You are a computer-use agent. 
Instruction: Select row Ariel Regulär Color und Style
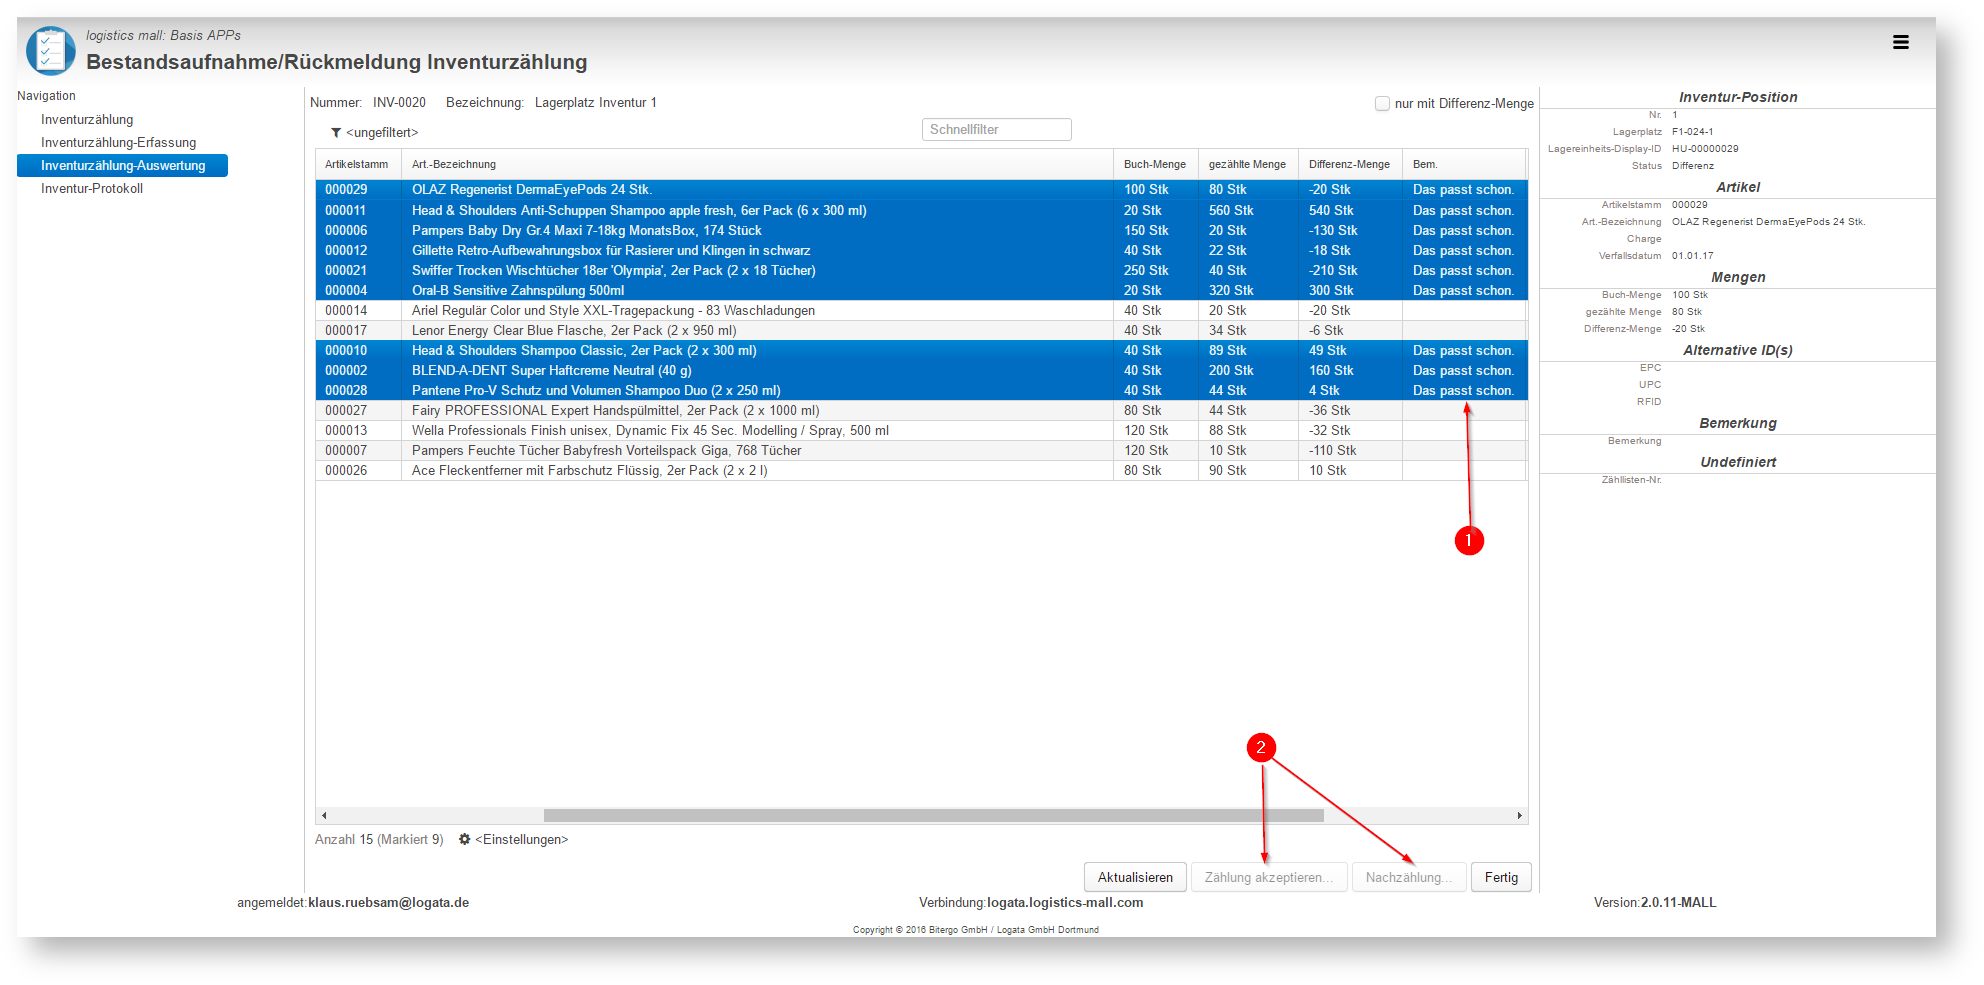[921, 310]
